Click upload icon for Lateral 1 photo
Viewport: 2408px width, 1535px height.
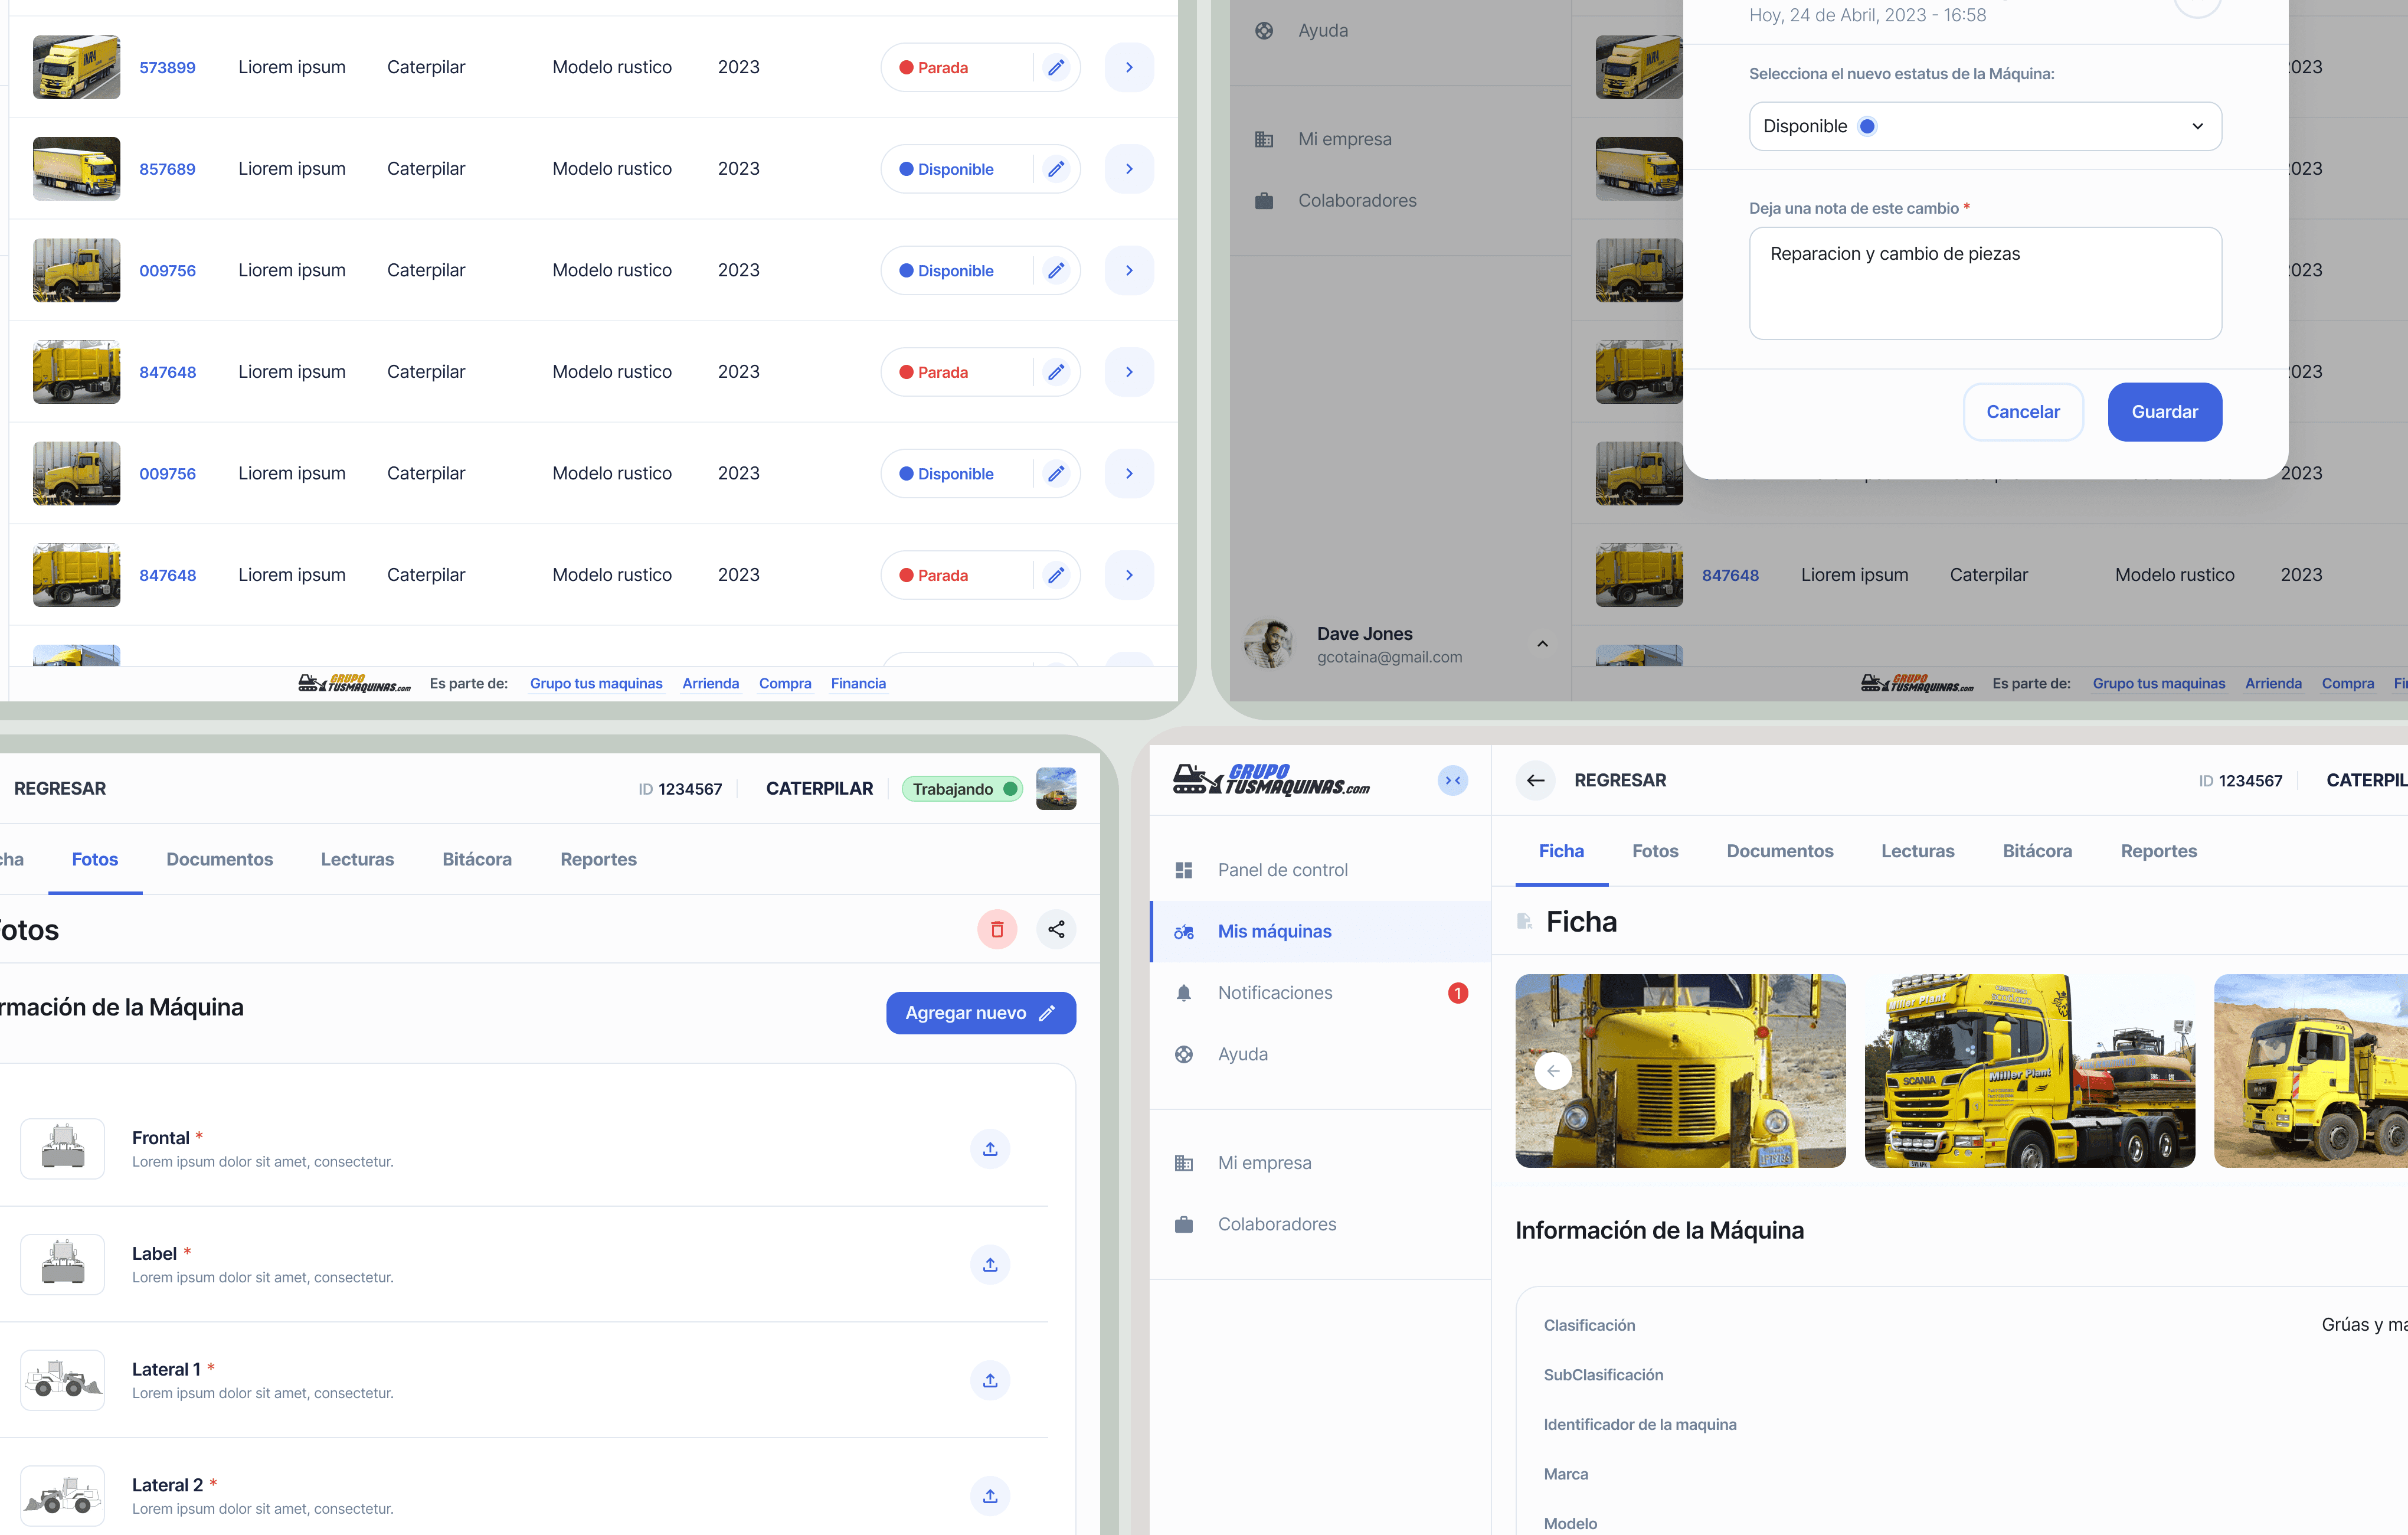tap(990, 1380)
